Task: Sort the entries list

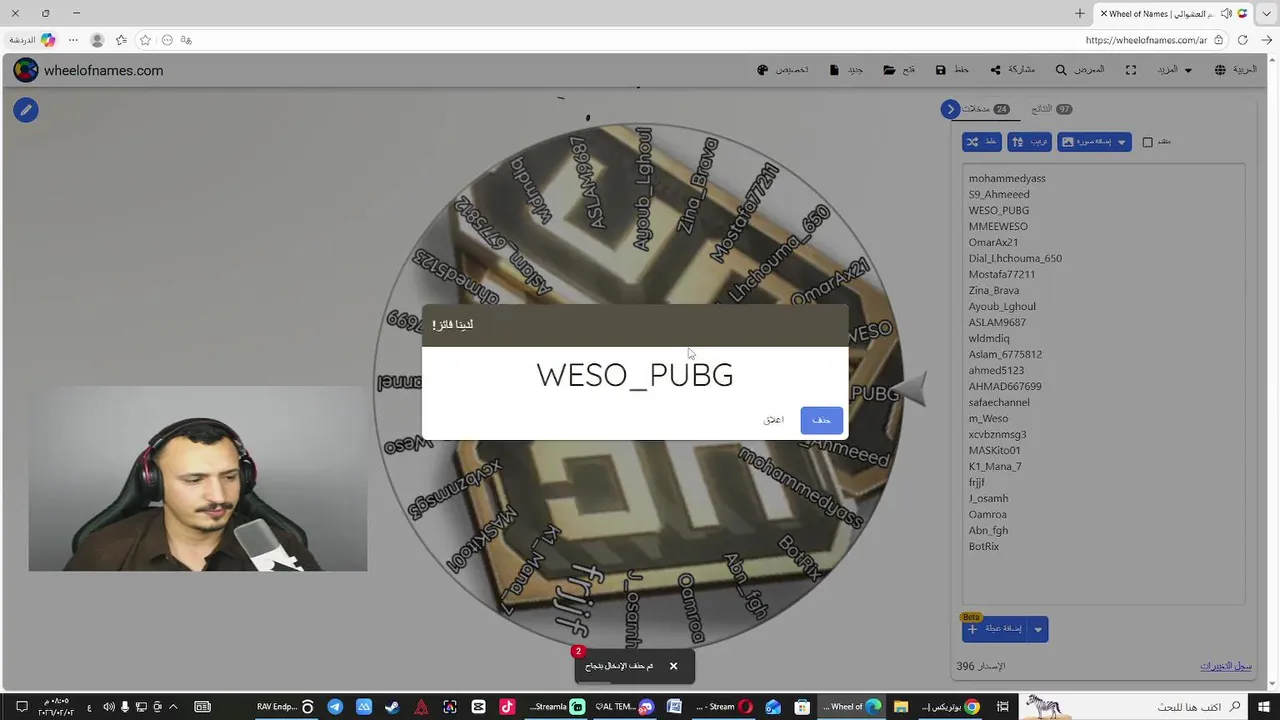Action: click(1029, 142)
